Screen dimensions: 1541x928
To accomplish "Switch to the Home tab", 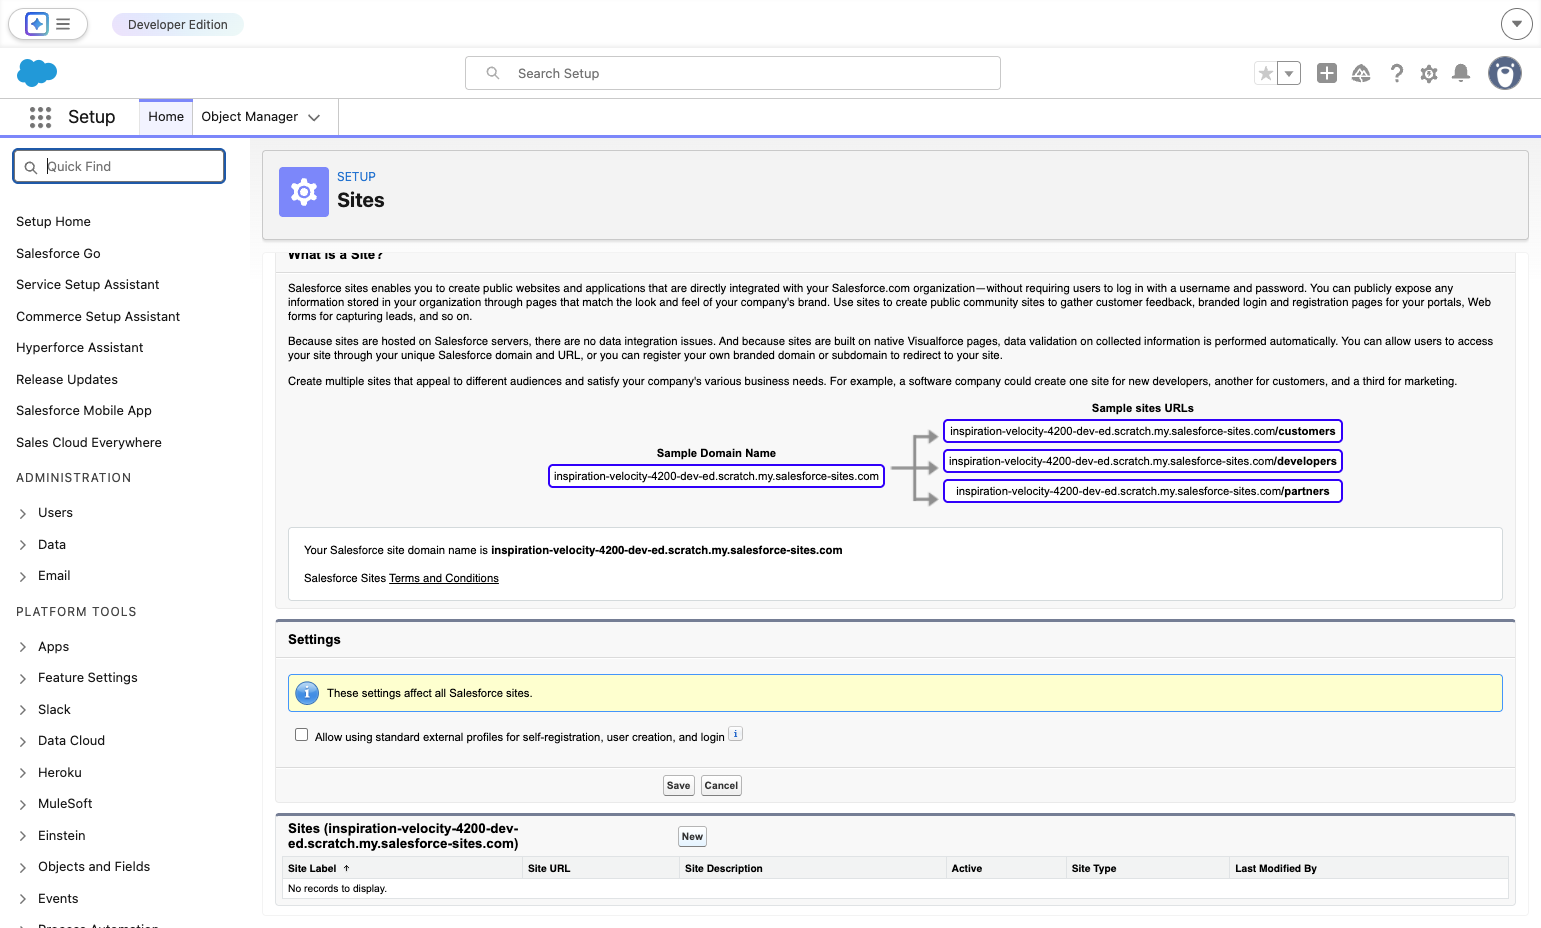I will click(166, 117).
